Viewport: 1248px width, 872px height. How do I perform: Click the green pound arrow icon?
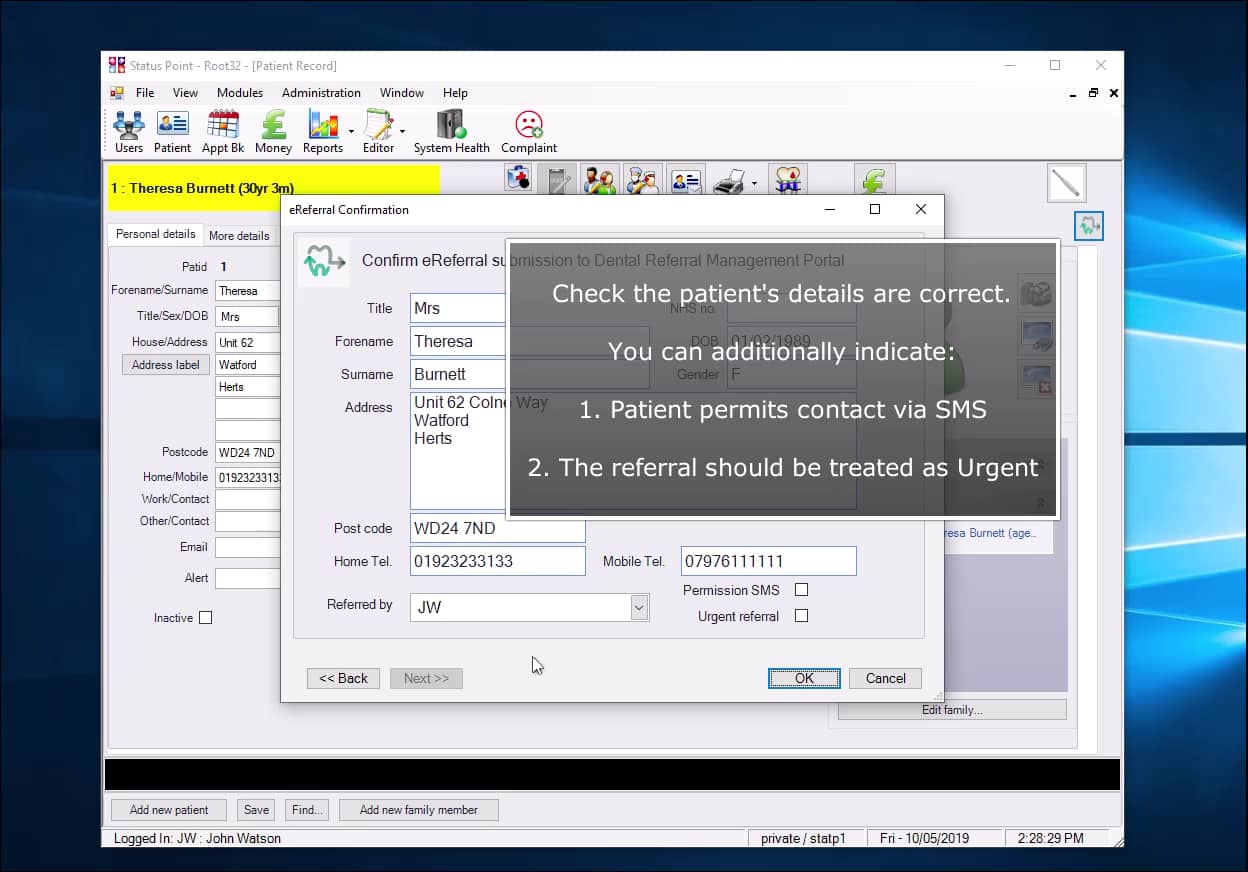pyautogui.click(x=874, y=180)
